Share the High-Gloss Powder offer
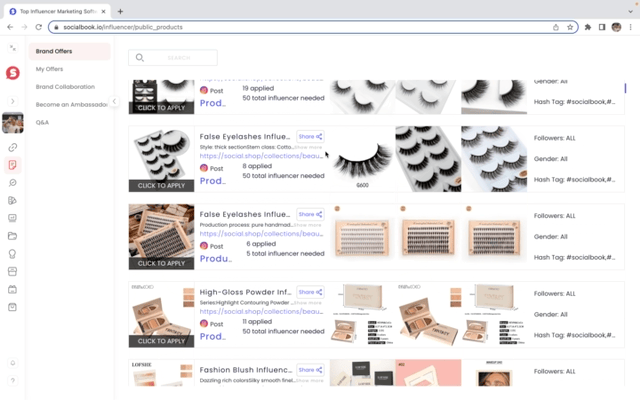This screenshot has width=640, height=400. [x=310, y=292]
